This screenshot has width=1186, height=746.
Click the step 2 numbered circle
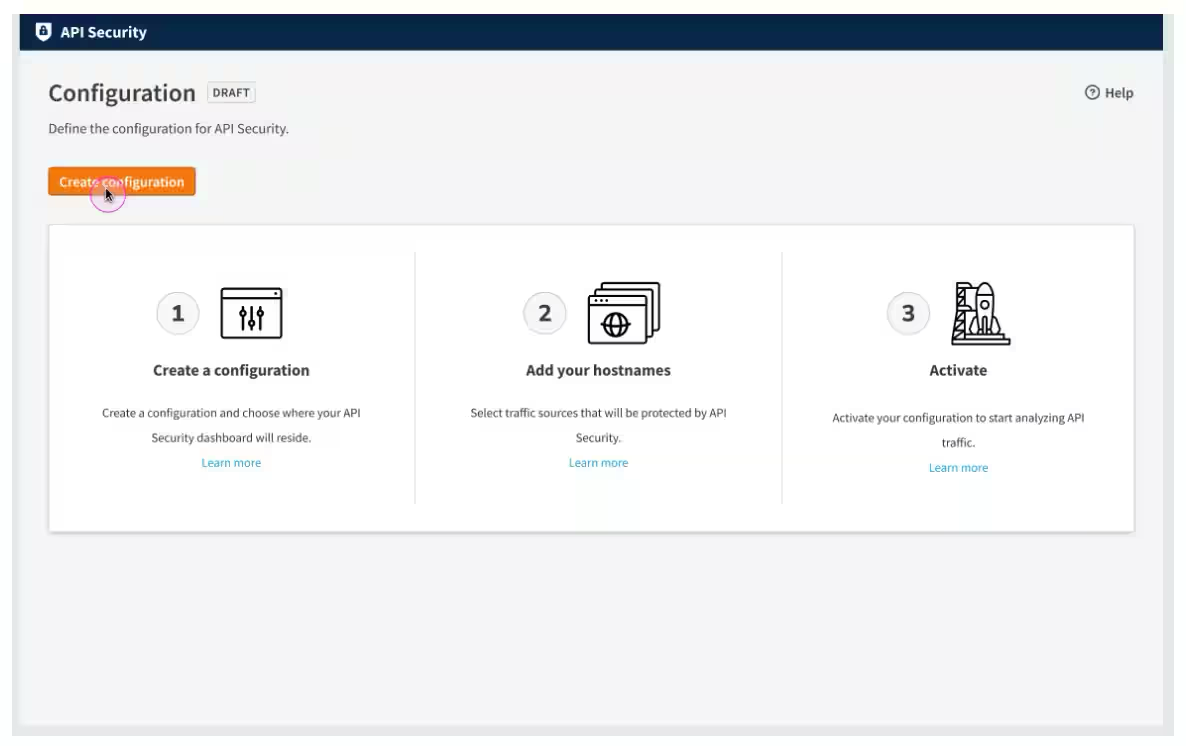coord(545,312)
